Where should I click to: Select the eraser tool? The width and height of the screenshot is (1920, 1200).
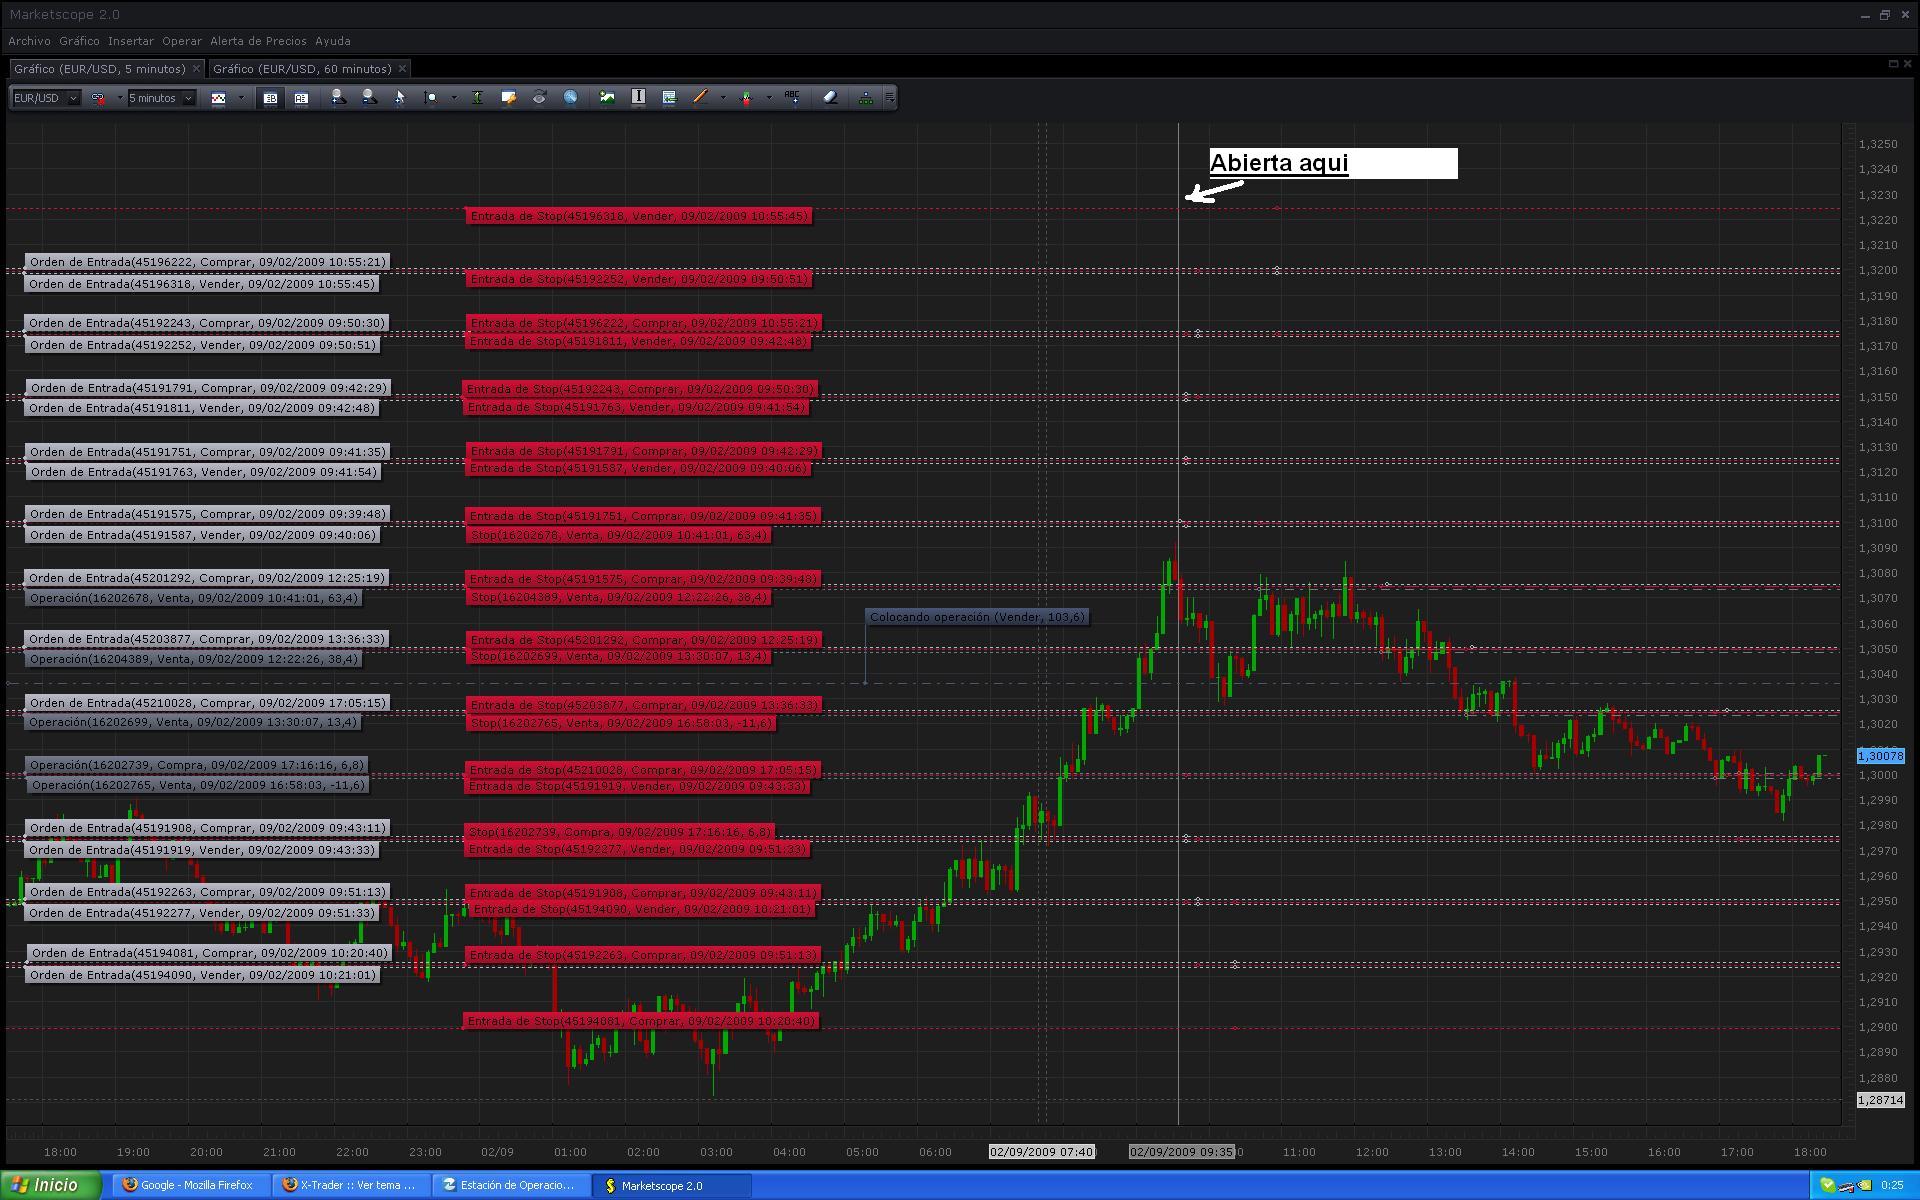point(830,97)
